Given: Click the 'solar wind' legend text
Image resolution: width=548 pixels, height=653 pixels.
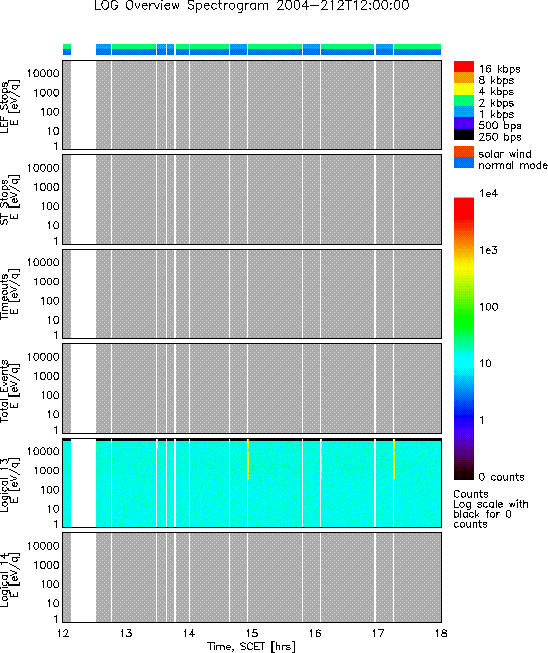Looking at the screenshot, I should coord(505,154).
